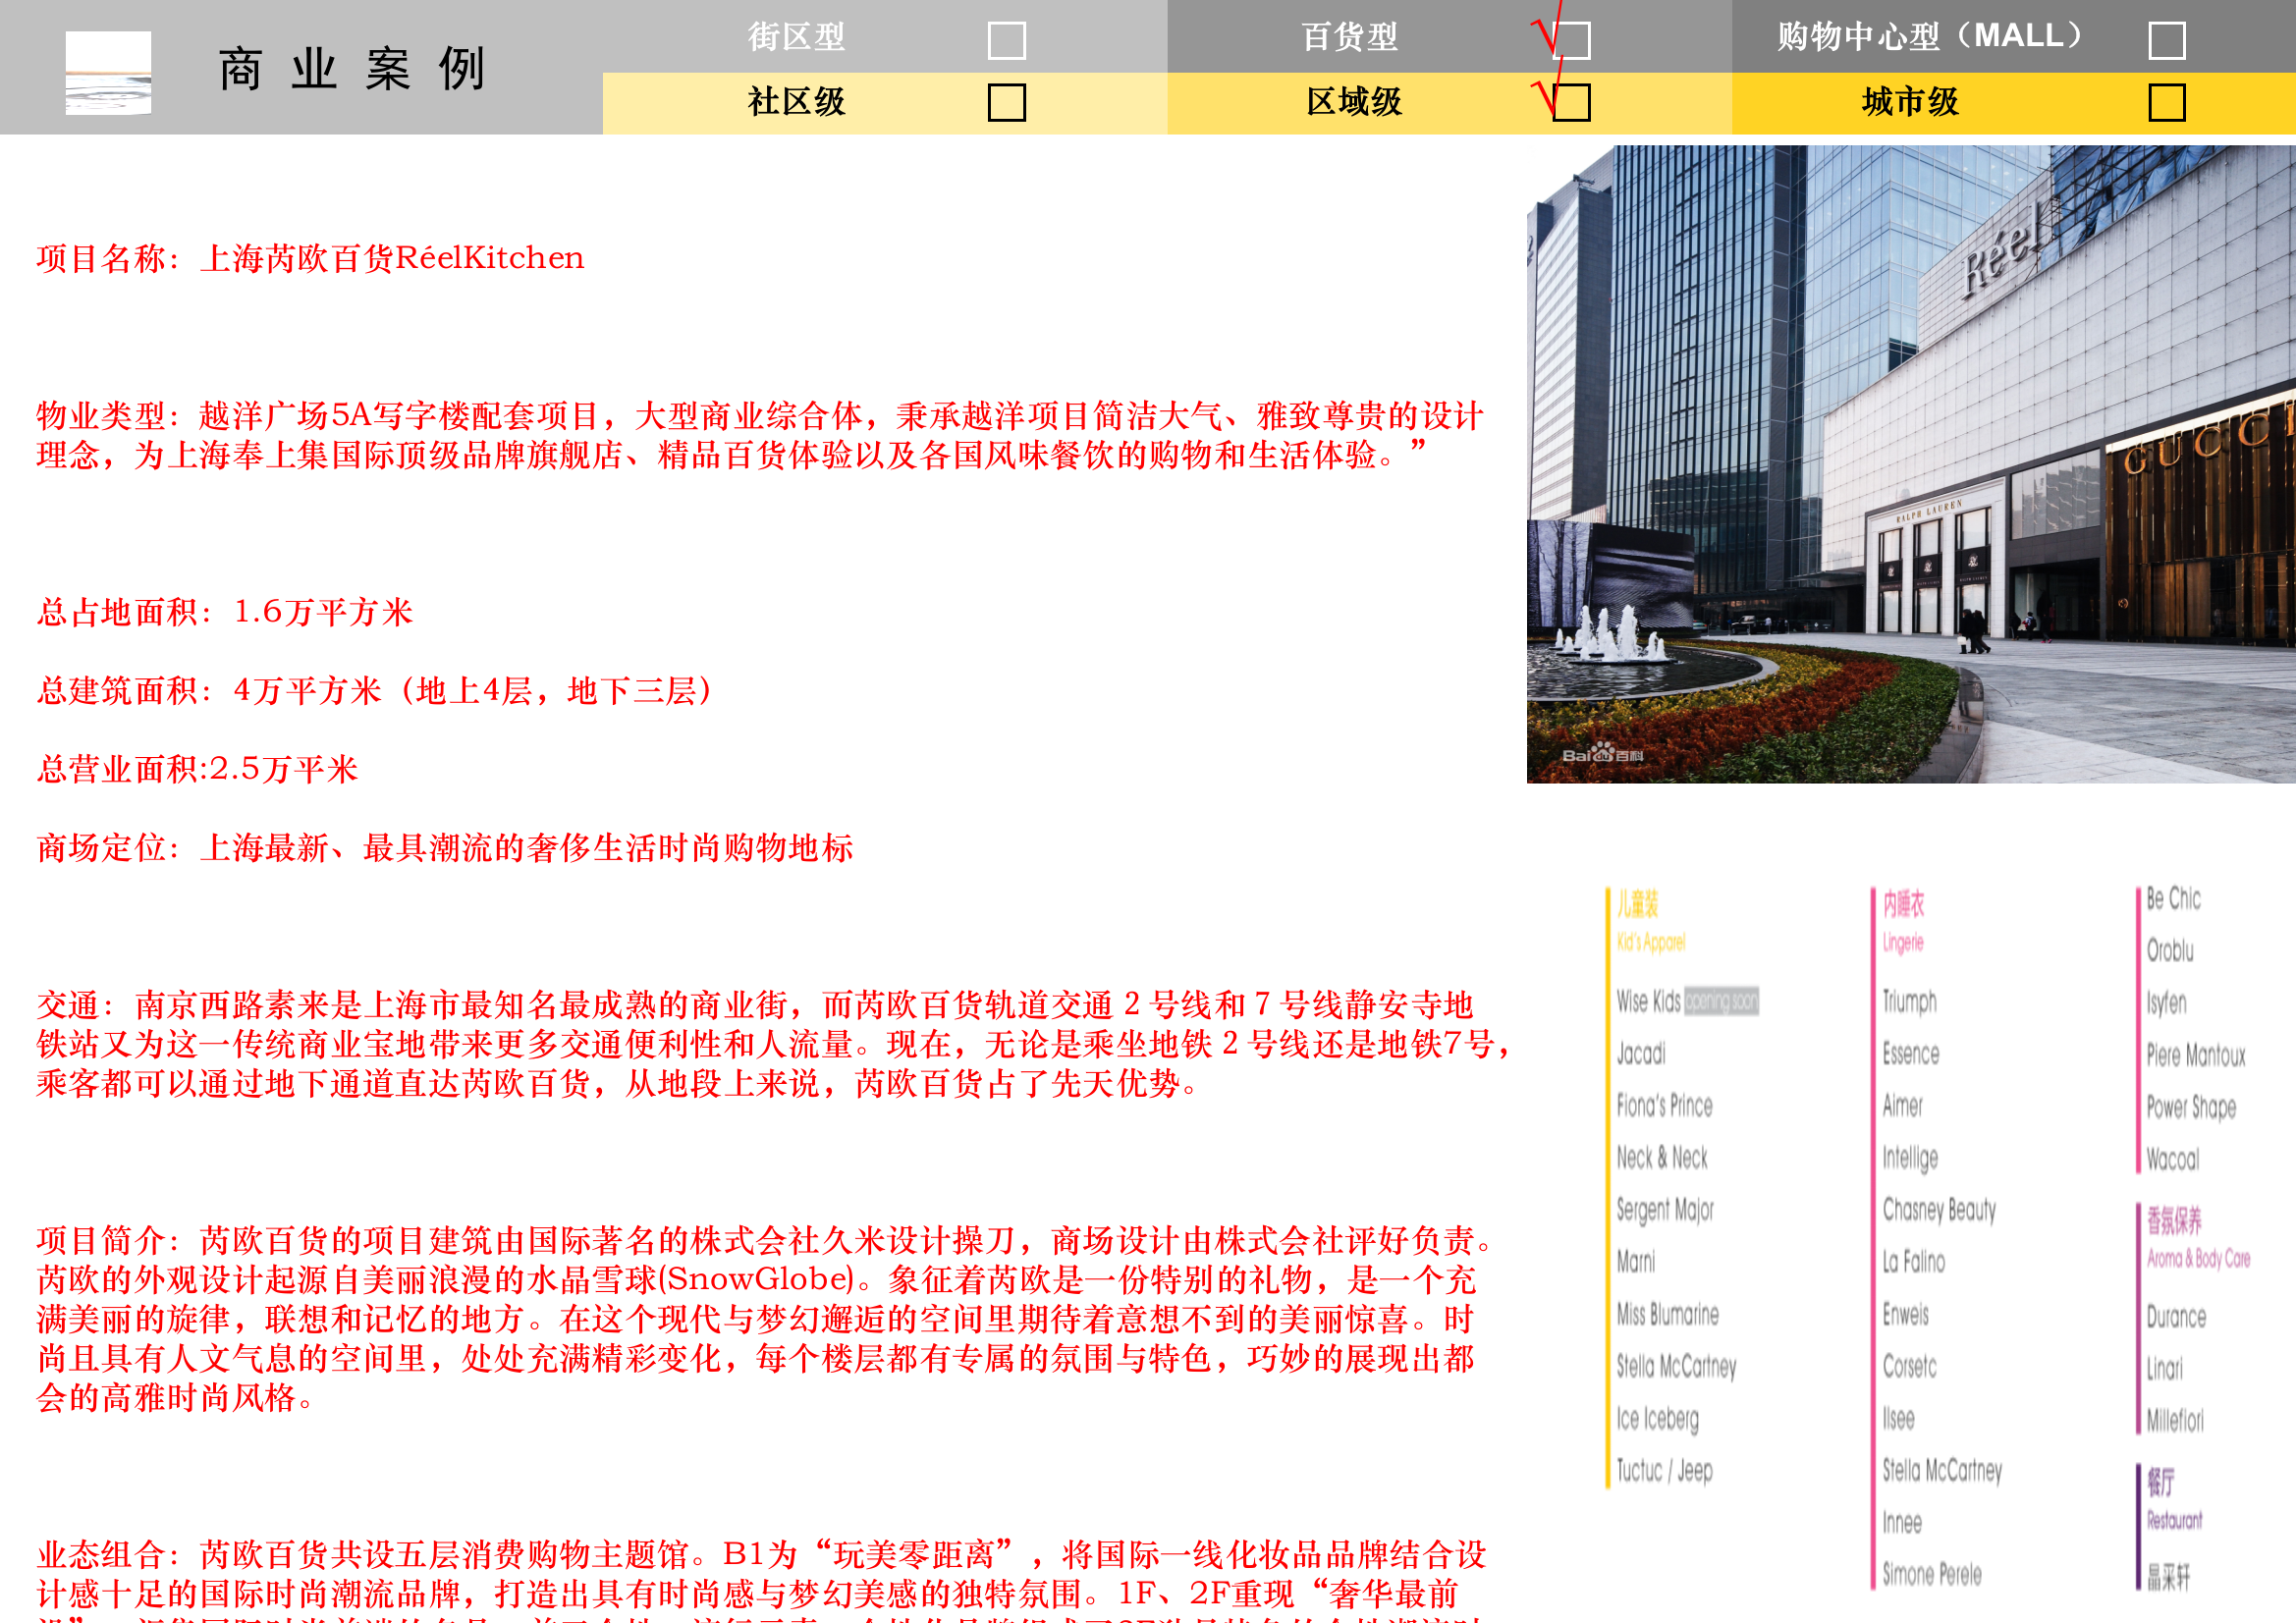Click the 餐厅 Restaurant heading
Viewport: 2296px width, 1623px height.
2174,1499
